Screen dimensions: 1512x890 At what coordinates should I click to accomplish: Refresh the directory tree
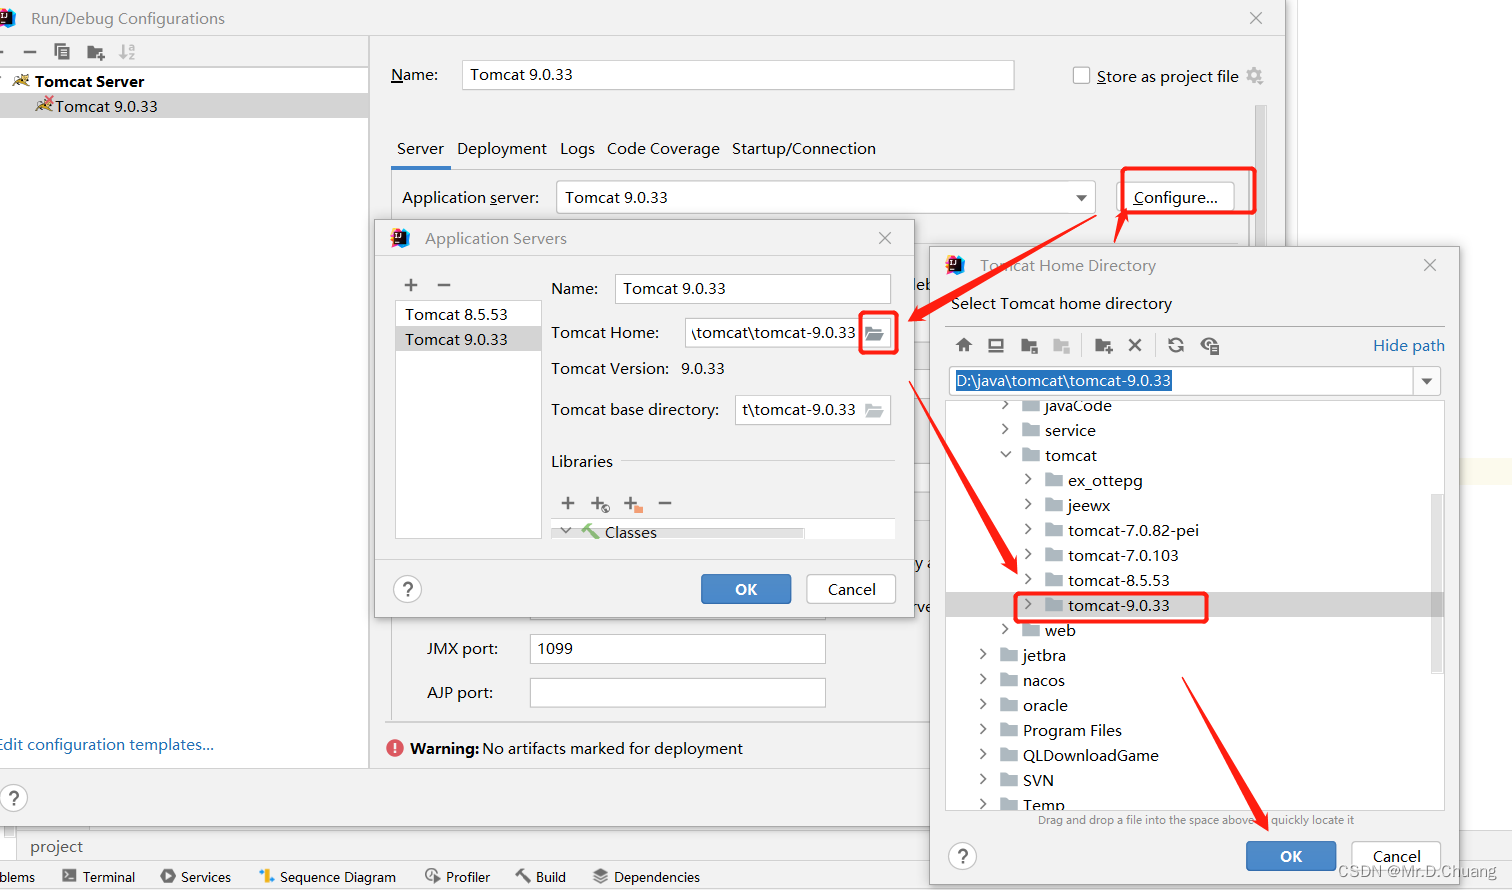[x=1176, y=345]
